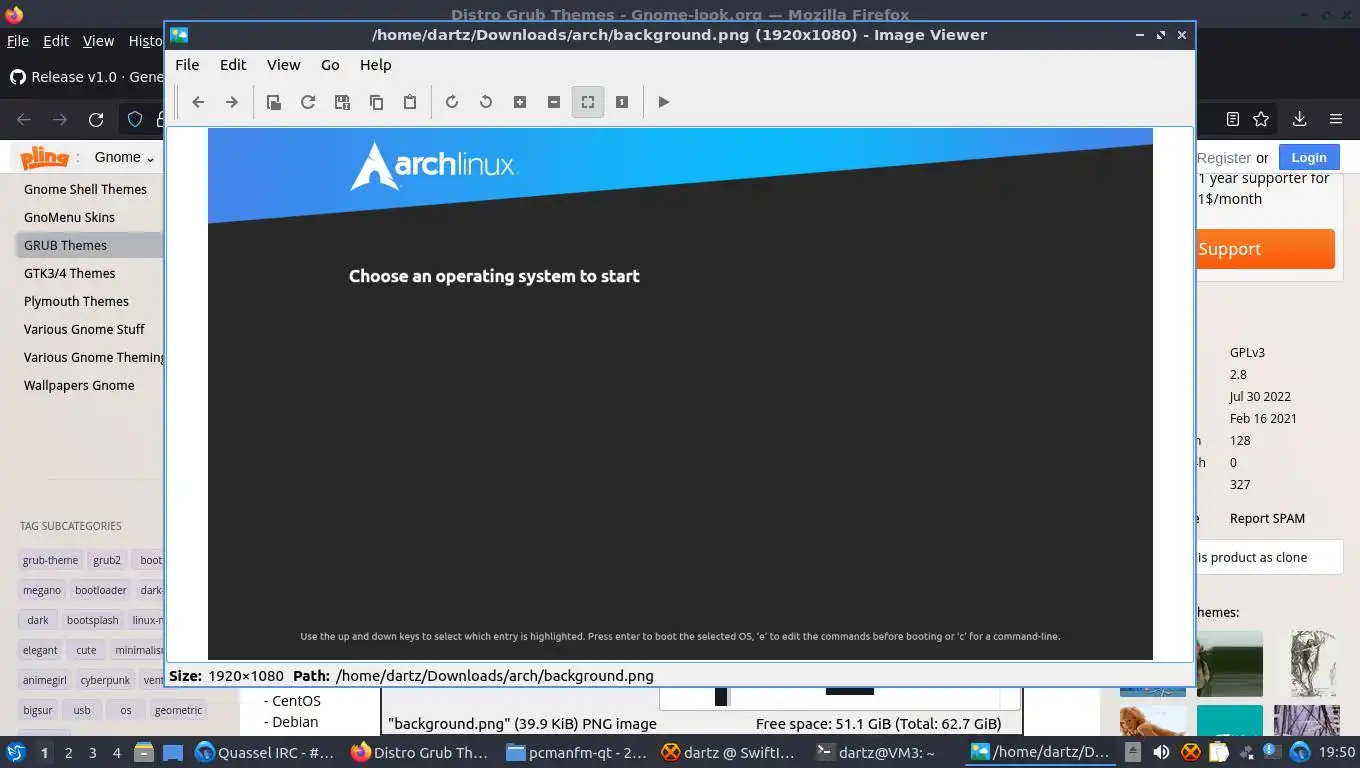Image resolution: width=1360 pixels, height=768 pixels.
Task: Select the megano tag
Action: pos(42,590)
